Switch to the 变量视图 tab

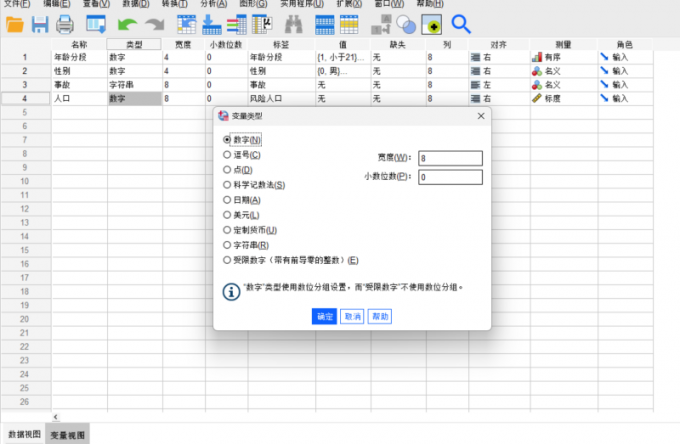[x=68, y=434]
